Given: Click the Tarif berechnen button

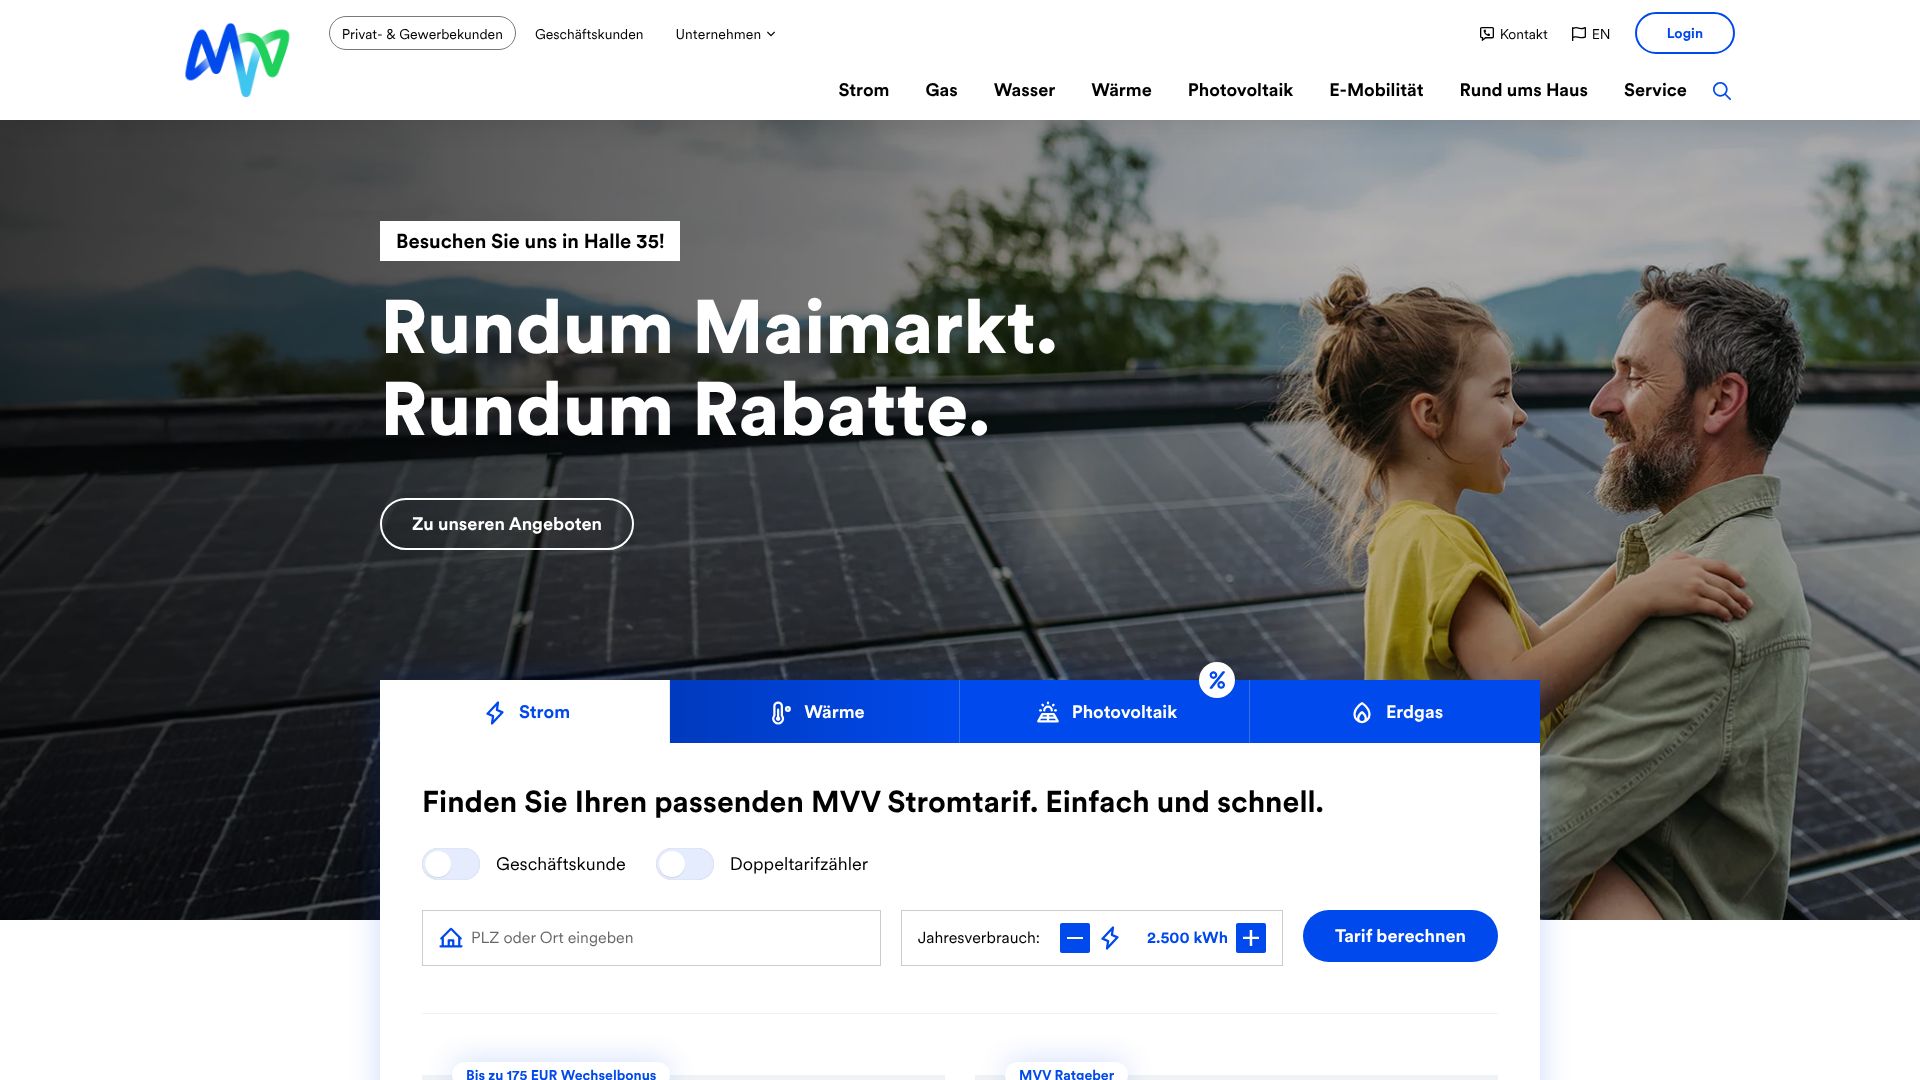Looking at the screenshot, I should pos(1400,936).
